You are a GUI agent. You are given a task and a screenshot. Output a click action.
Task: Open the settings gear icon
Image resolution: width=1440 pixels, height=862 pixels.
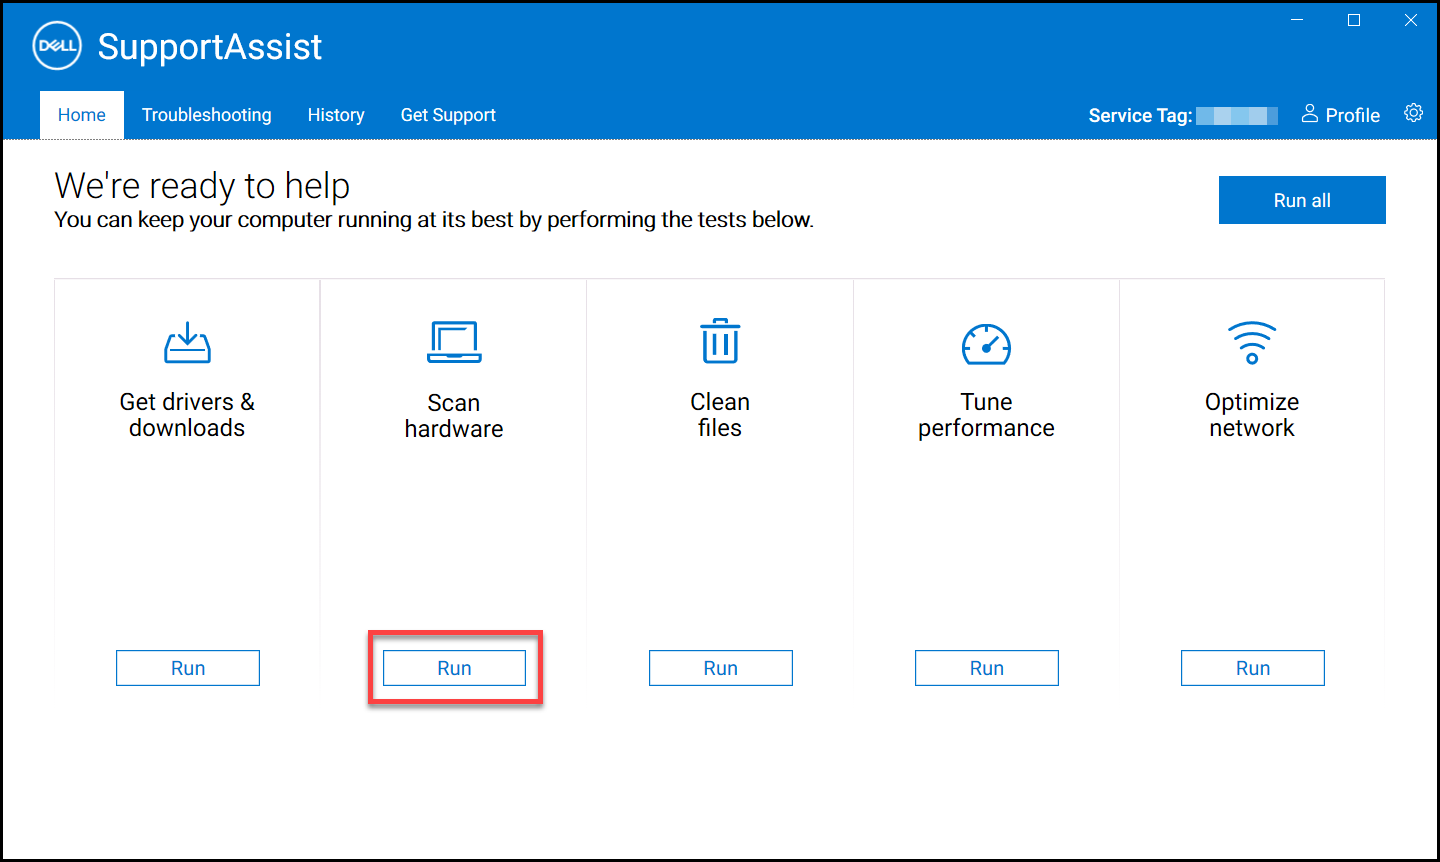pos(1413,113)
